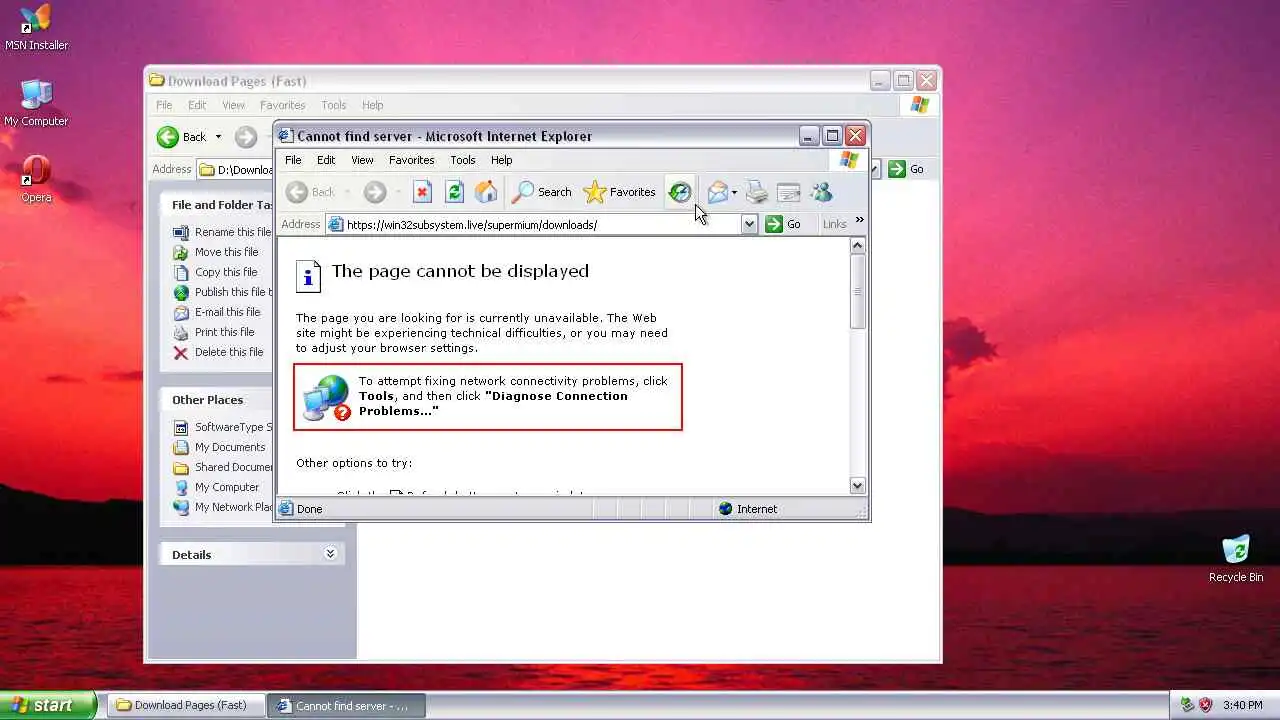Viewport: 1280px width, 720px height.
Task: Open the MSN Installer desktop icon
Action: click(36, 28)
